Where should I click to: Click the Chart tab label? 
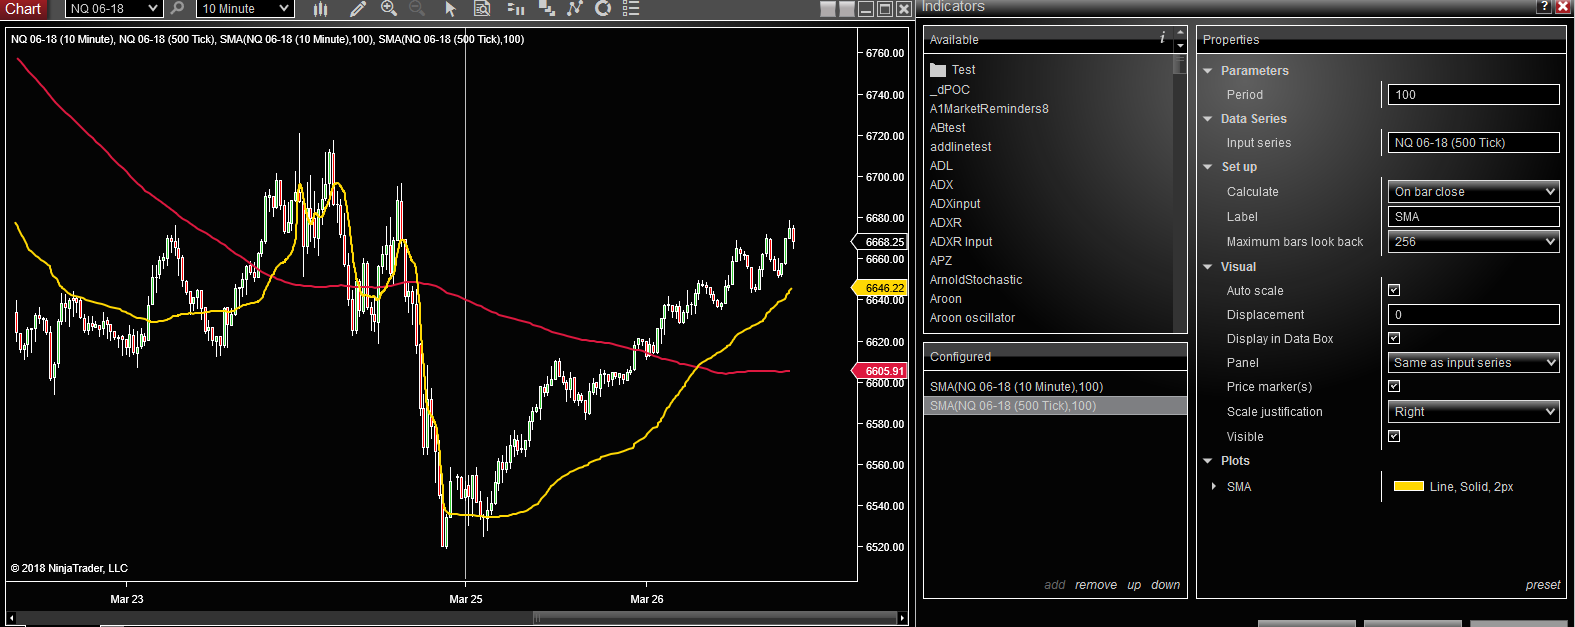tap(23, 8)
